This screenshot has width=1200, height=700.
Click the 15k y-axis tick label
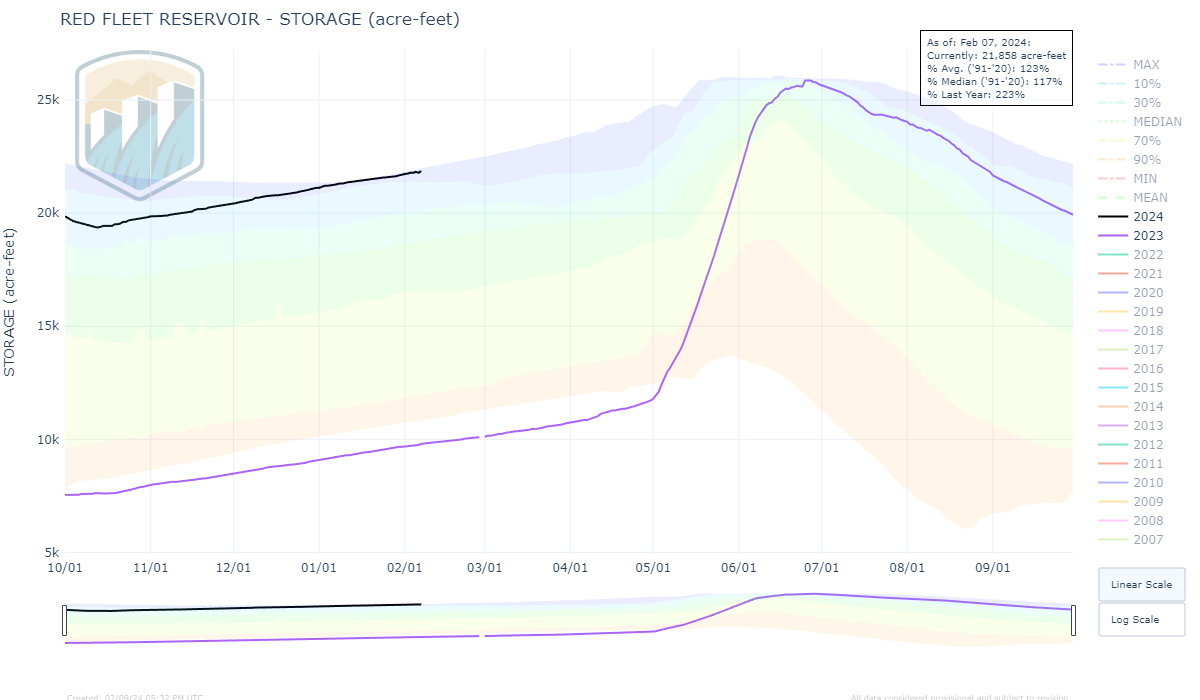(x=49, y=326)
